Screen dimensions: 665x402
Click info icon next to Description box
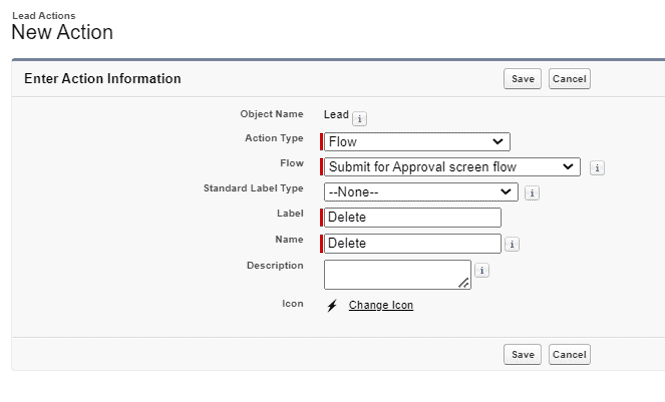point(482,270)
